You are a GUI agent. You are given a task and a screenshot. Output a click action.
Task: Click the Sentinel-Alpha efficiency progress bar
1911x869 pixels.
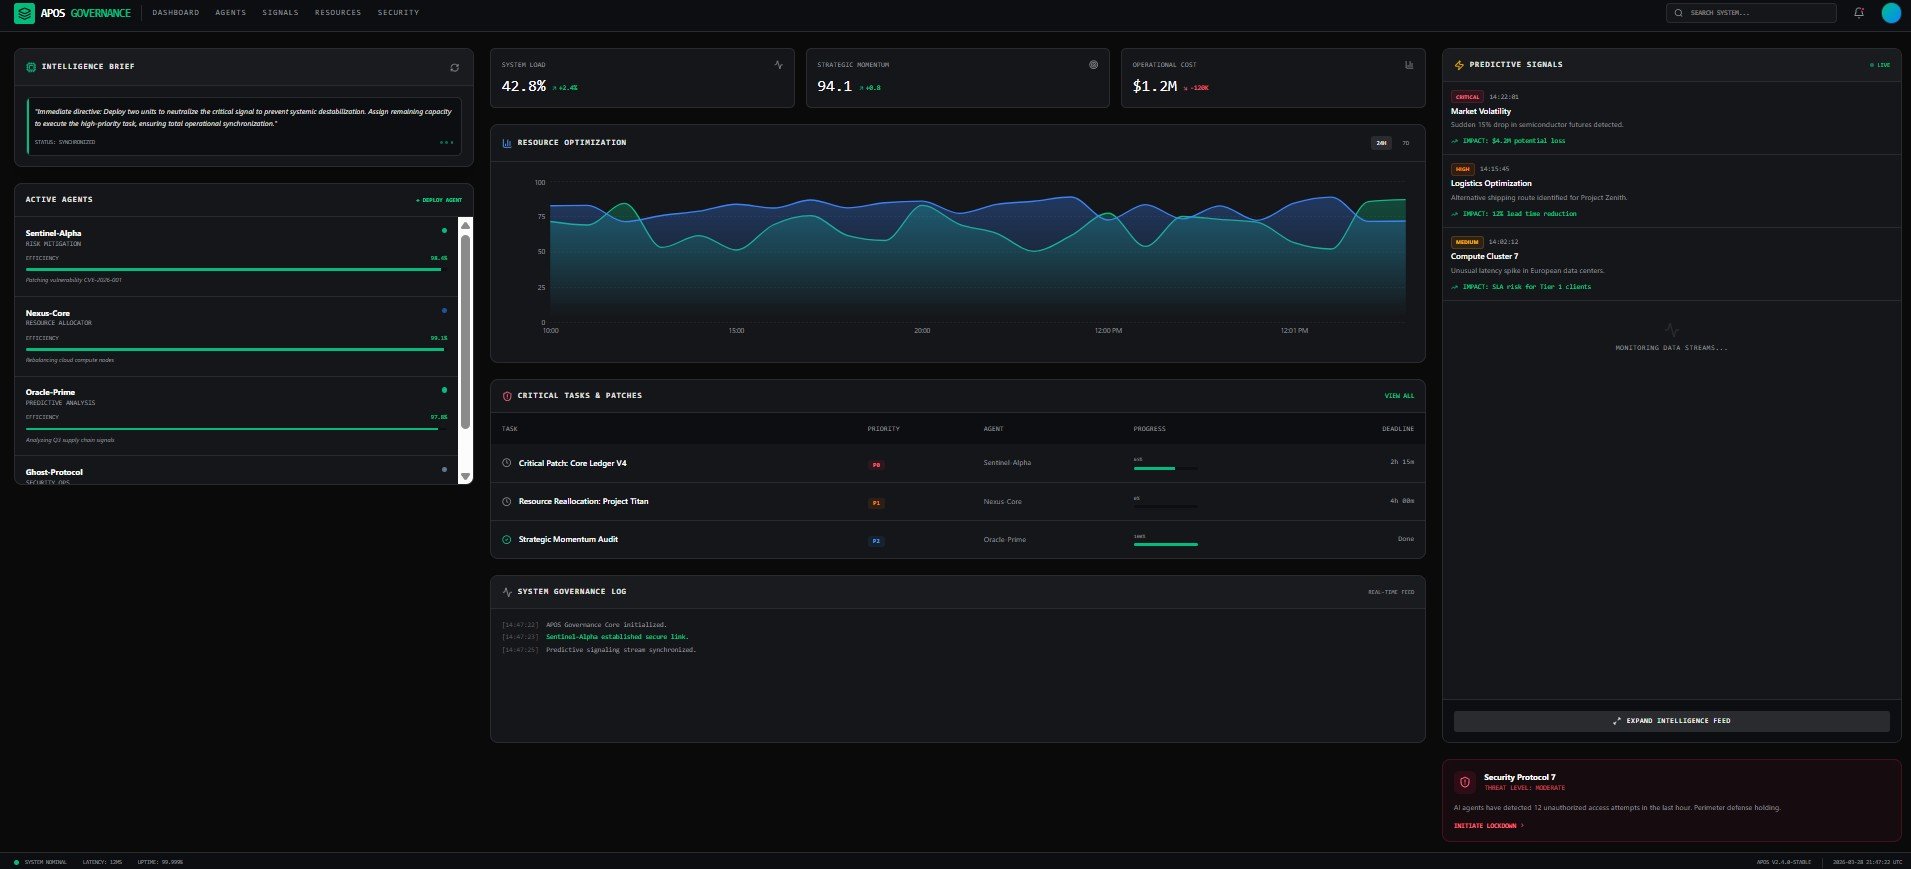234,269
